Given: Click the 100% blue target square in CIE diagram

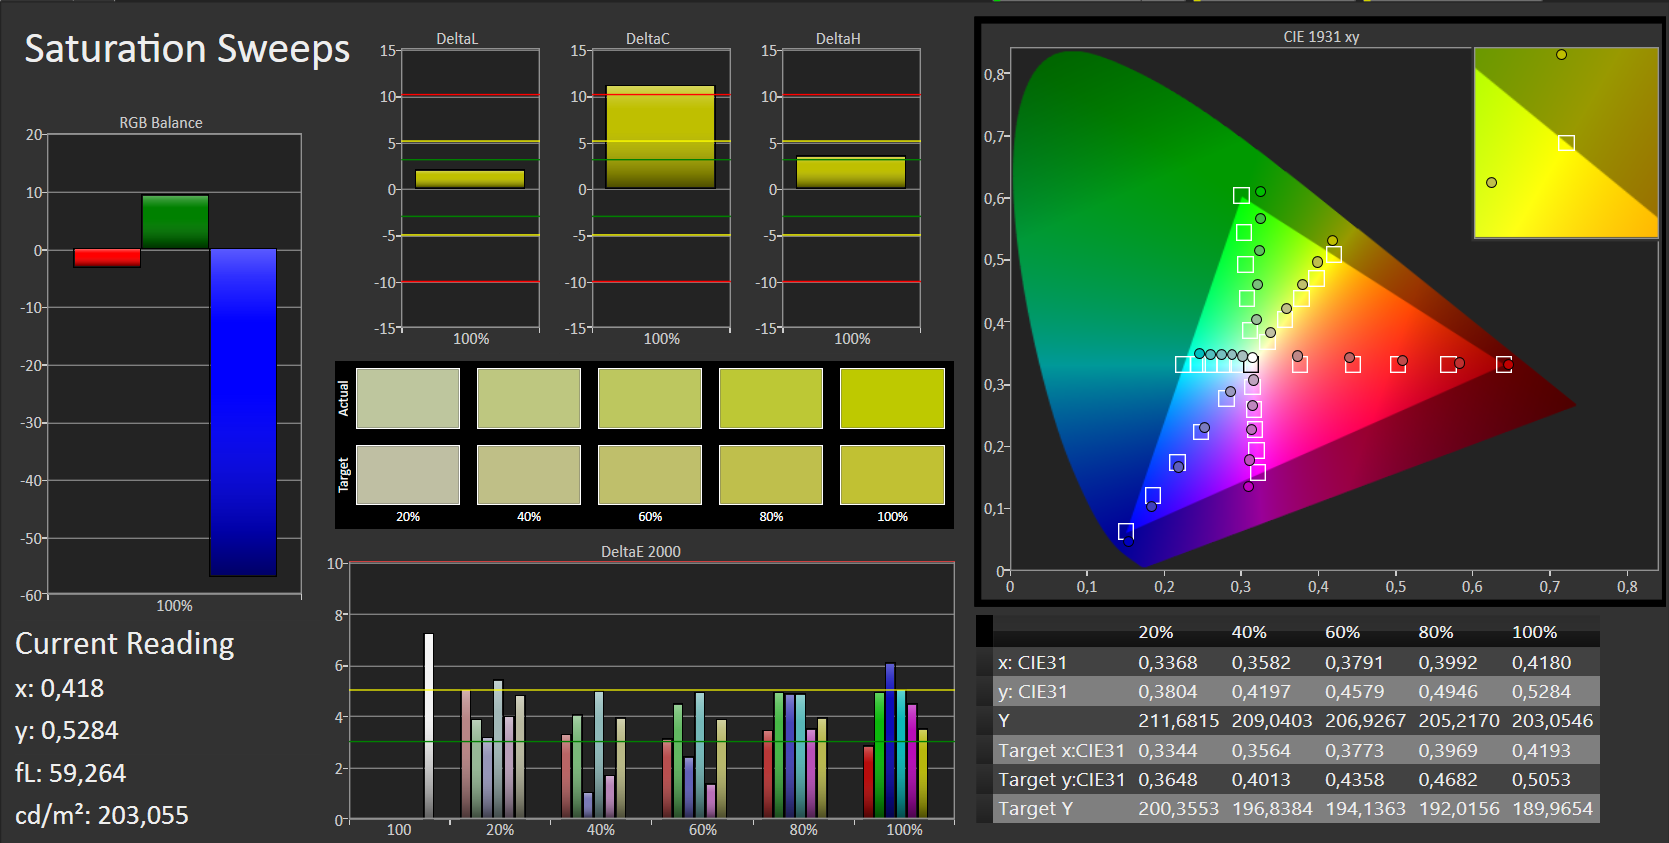Looking at the screenshot, I should pyautogui.click(x=1126, y=531).
